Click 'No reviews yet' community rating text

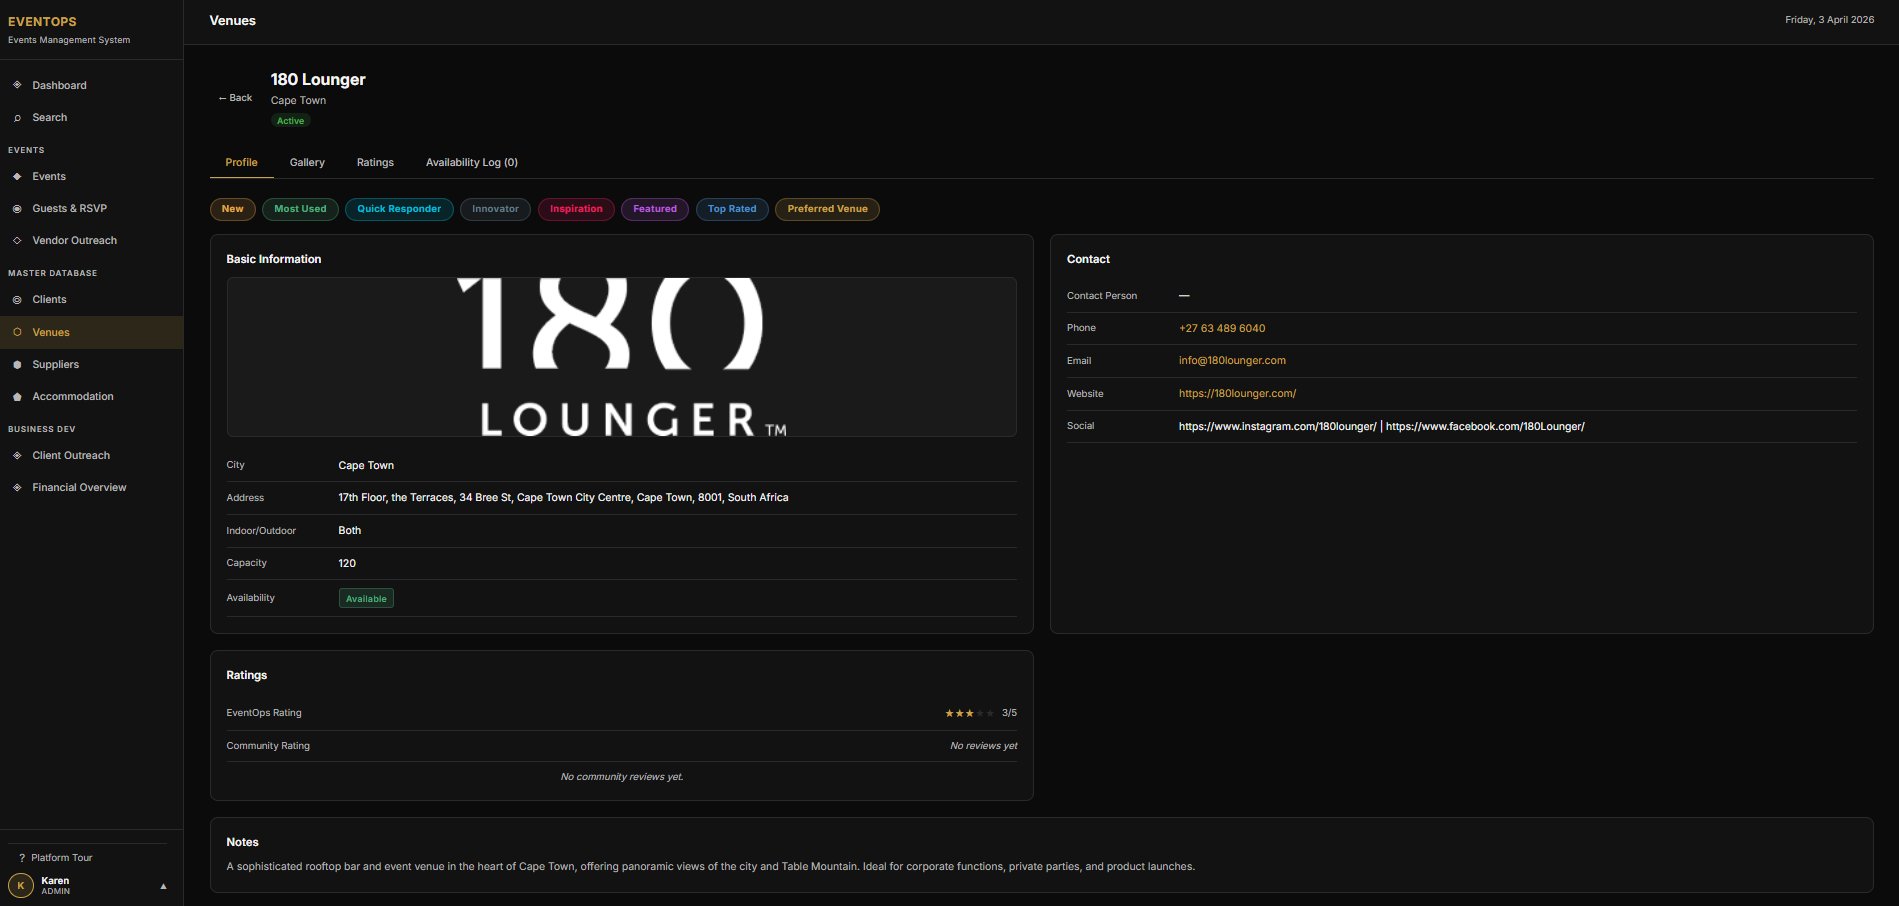tap(983, 746)
